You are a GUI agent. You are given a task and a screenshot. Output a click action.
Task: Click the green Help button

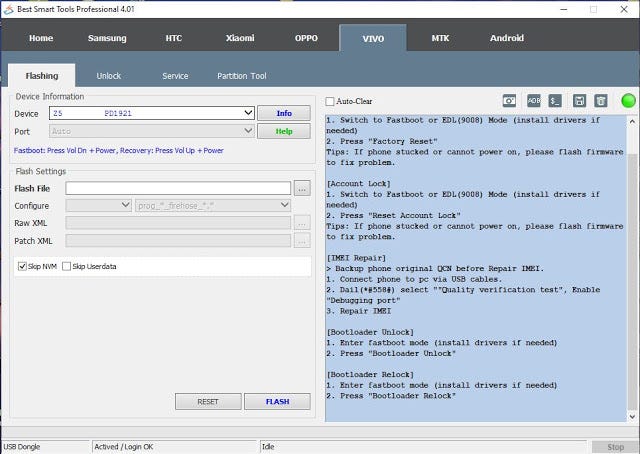pos(284,131)
